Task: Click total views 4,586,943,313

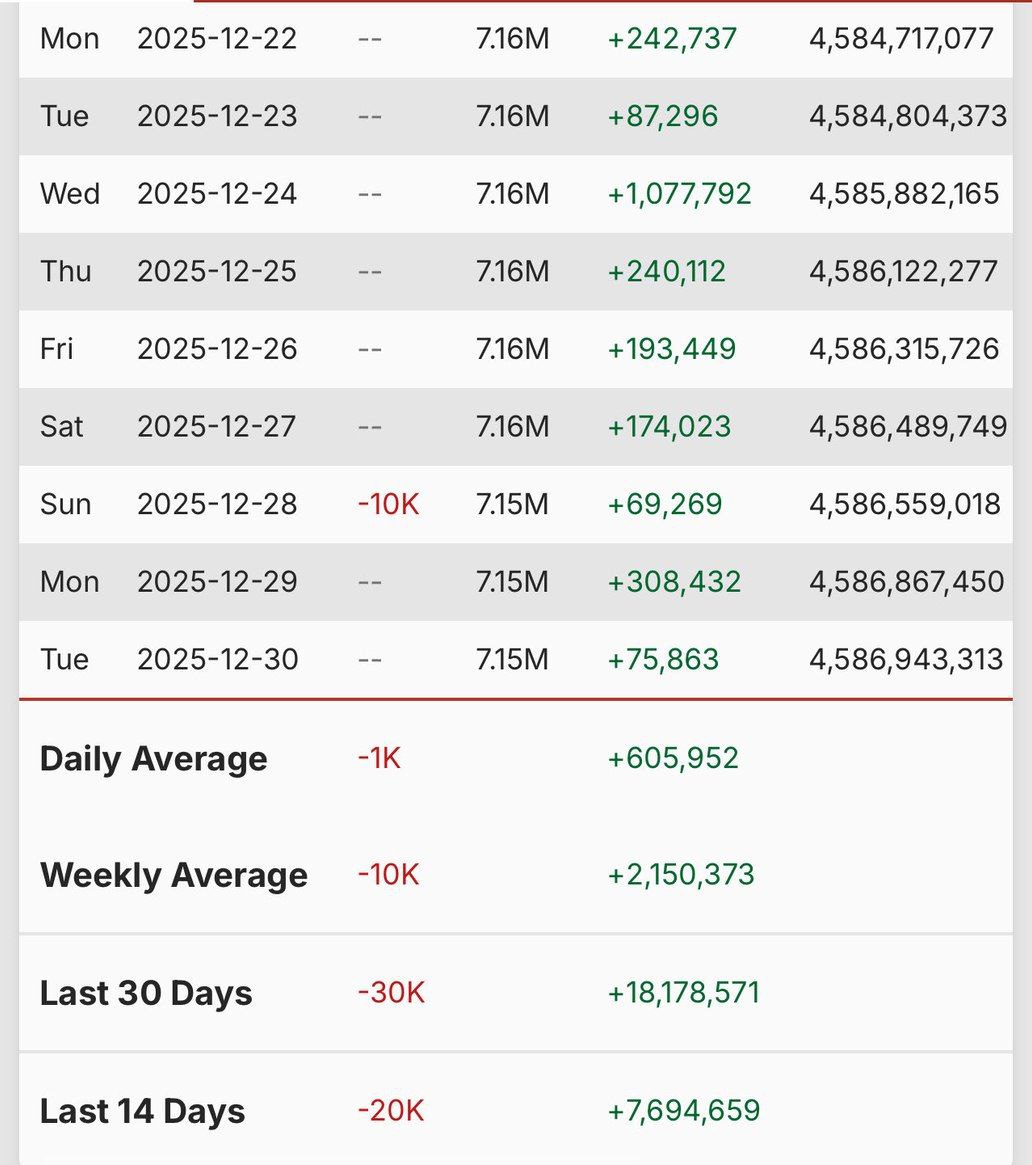Action: [906, 660]
